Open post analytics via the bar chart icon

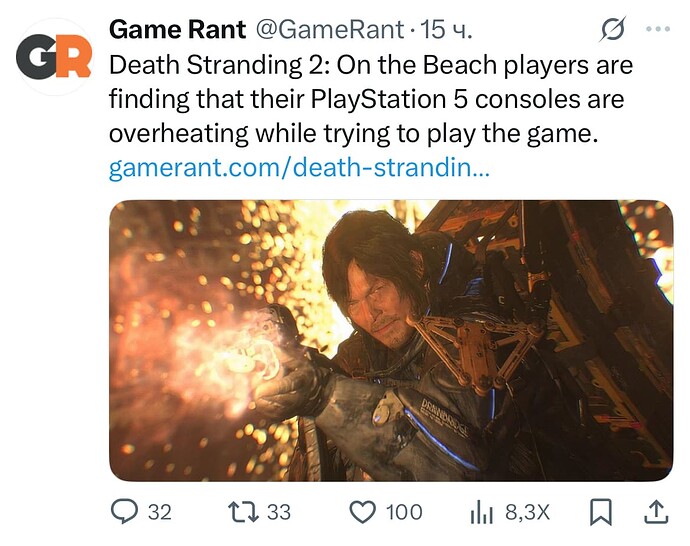click(x=483, y=512)
